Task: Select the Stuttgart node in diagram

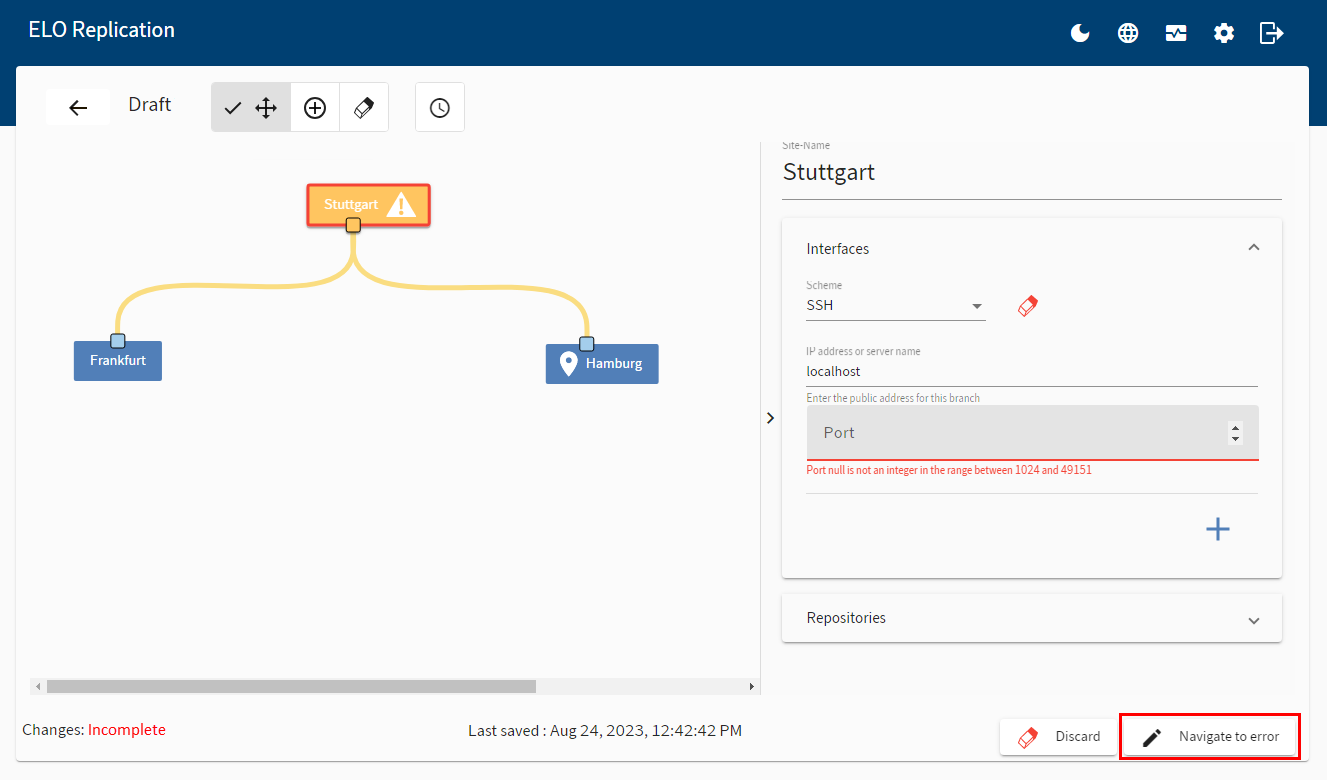Action: (x=368, y=205)
